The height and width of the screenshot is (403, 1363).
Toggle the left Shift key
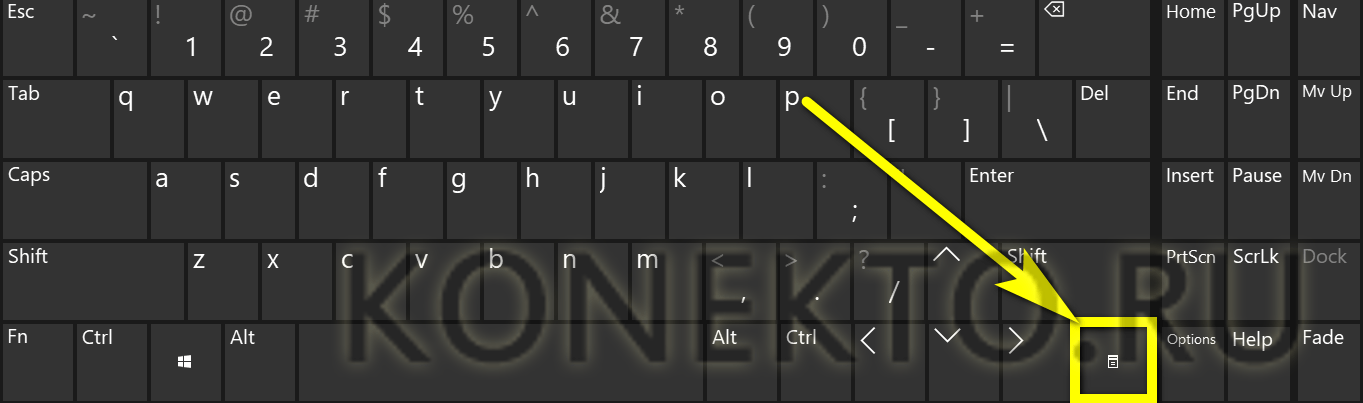point(92,280)
